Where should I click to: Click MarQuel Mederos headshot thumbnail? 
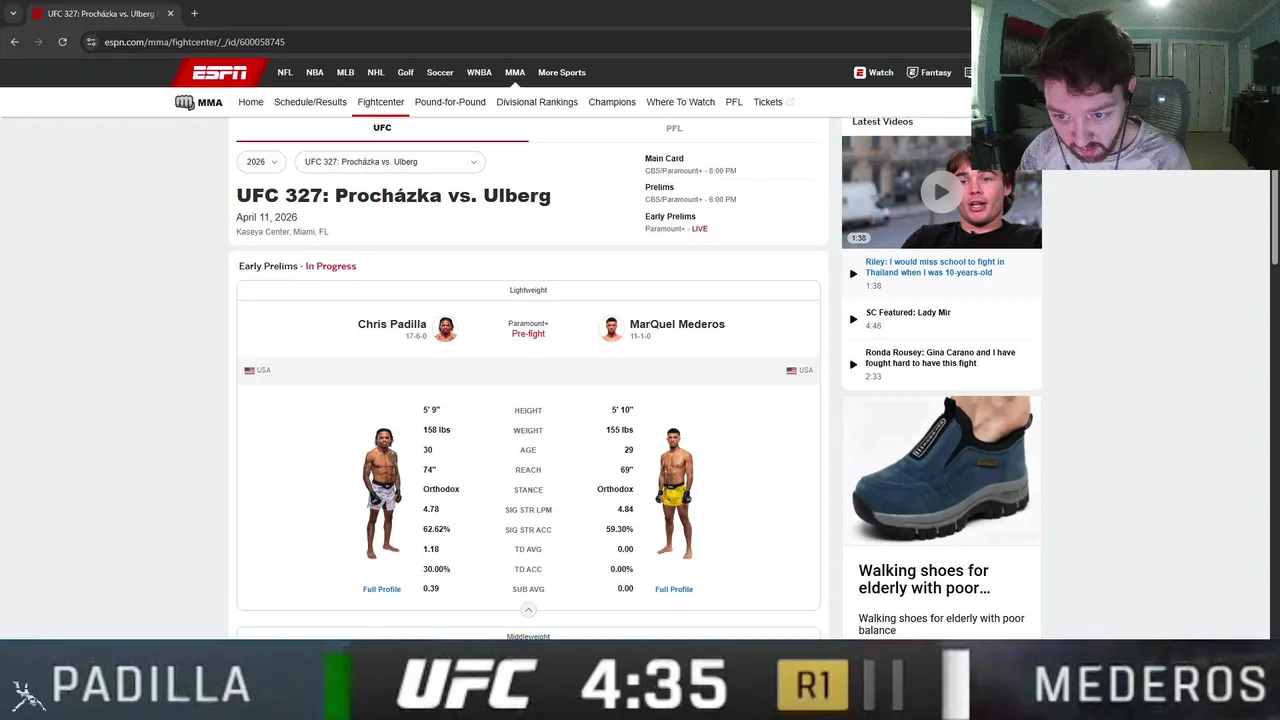611,329
